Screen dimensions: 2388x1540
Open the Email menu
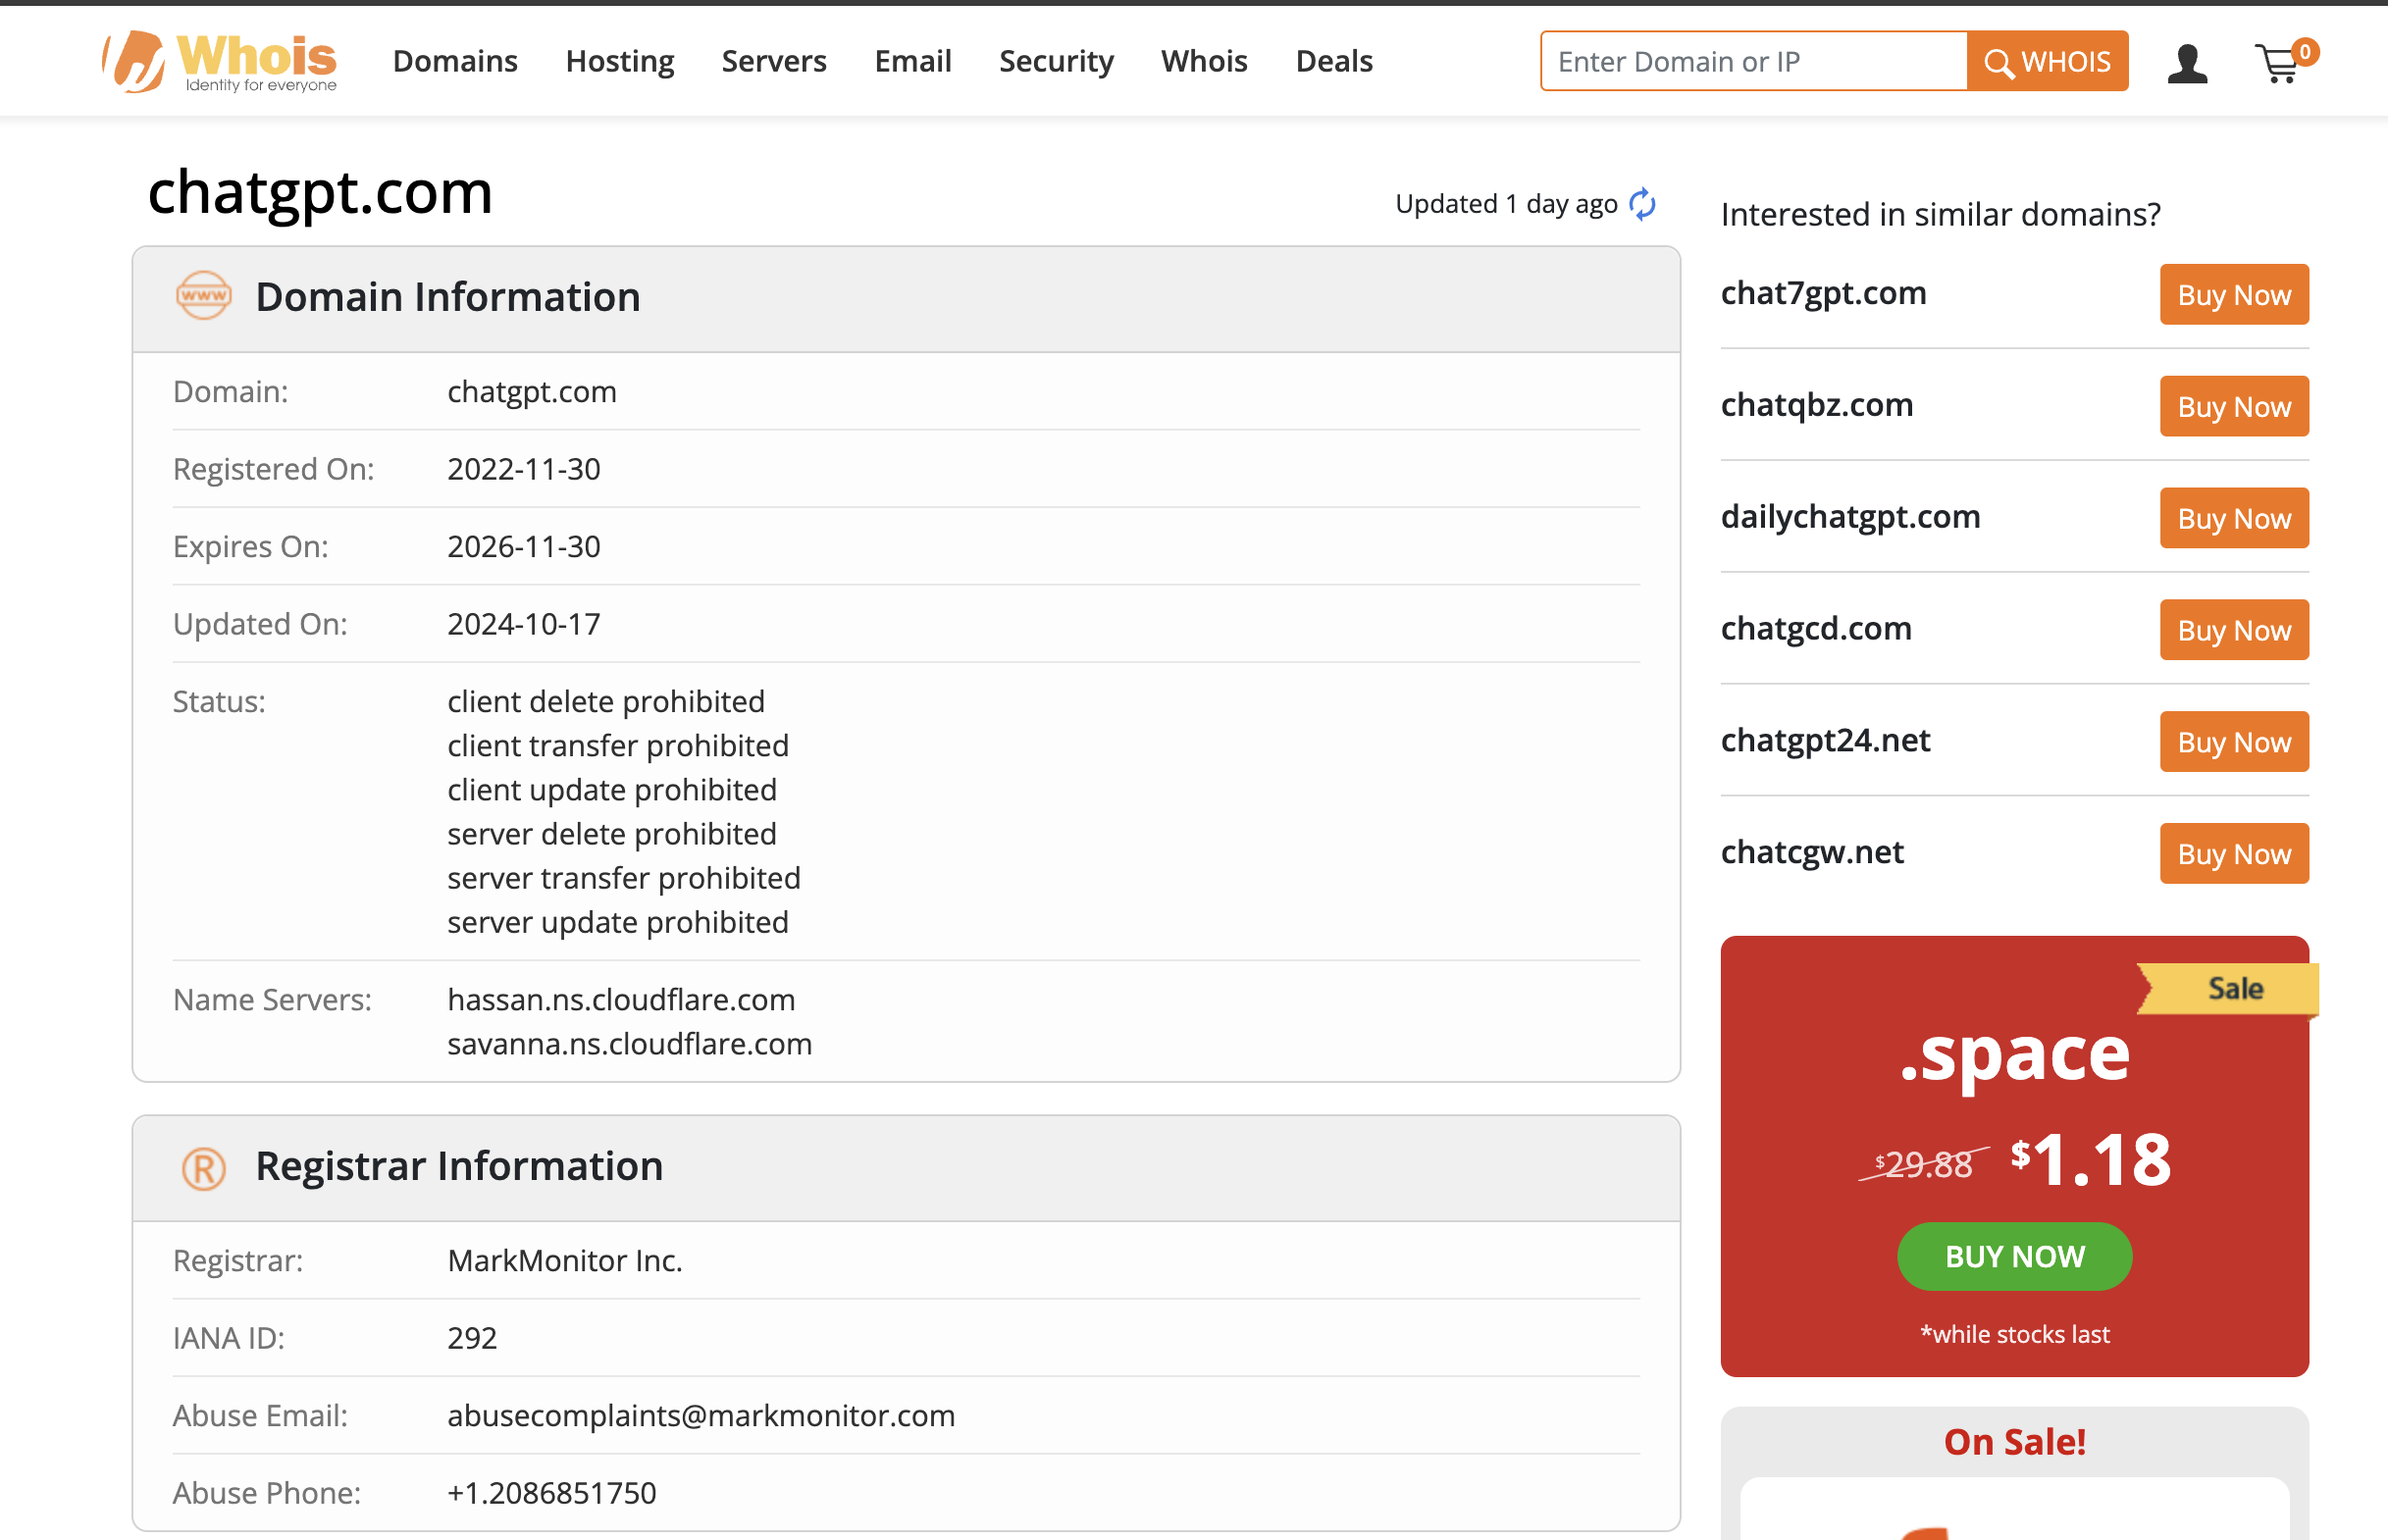(912, 61)
